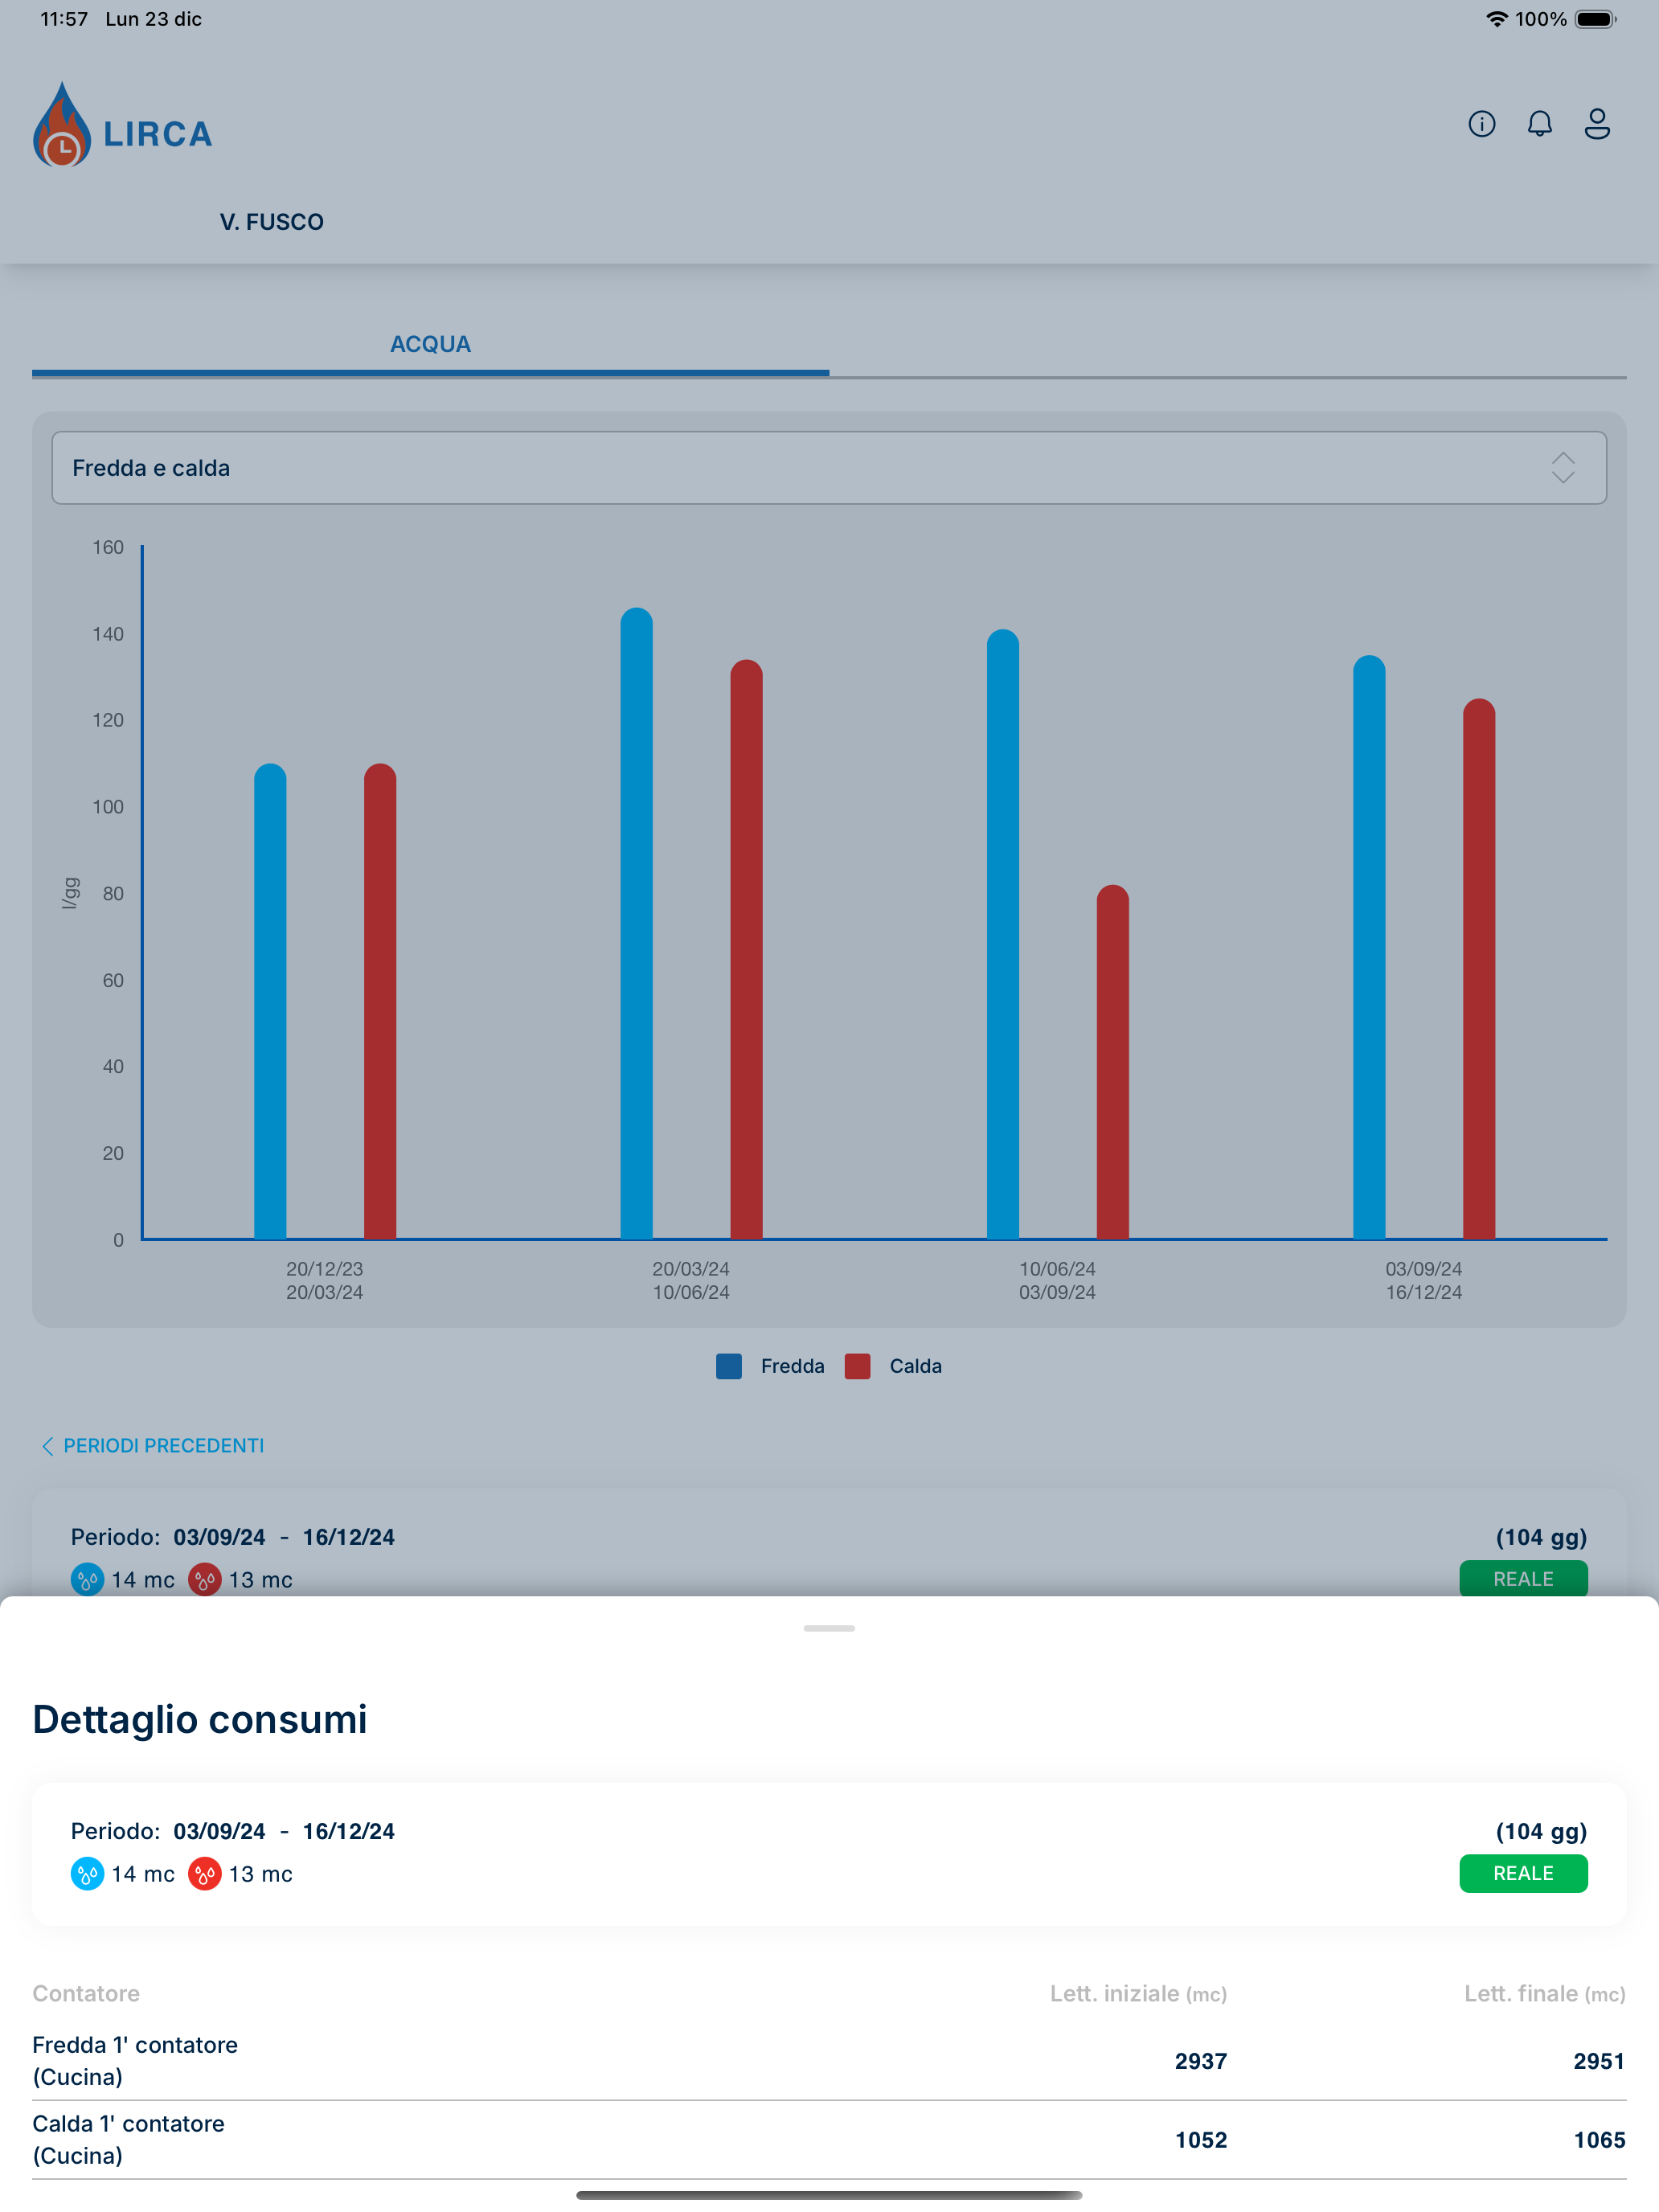
Task: Tap the Dettaglio consumi heading
Action: (200, 1719)
